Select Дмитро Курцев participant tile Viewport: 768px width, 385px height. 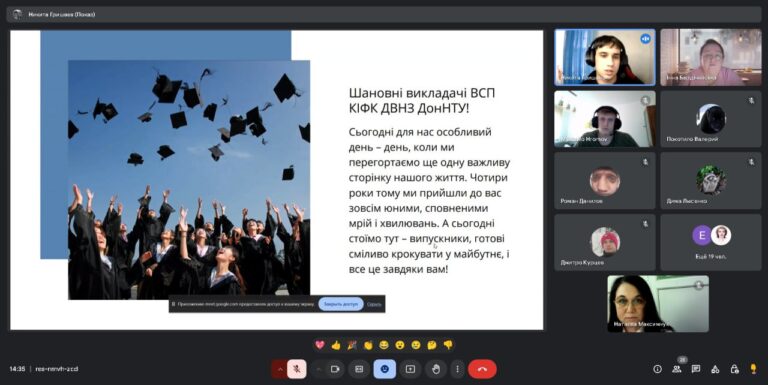[605, 242]
